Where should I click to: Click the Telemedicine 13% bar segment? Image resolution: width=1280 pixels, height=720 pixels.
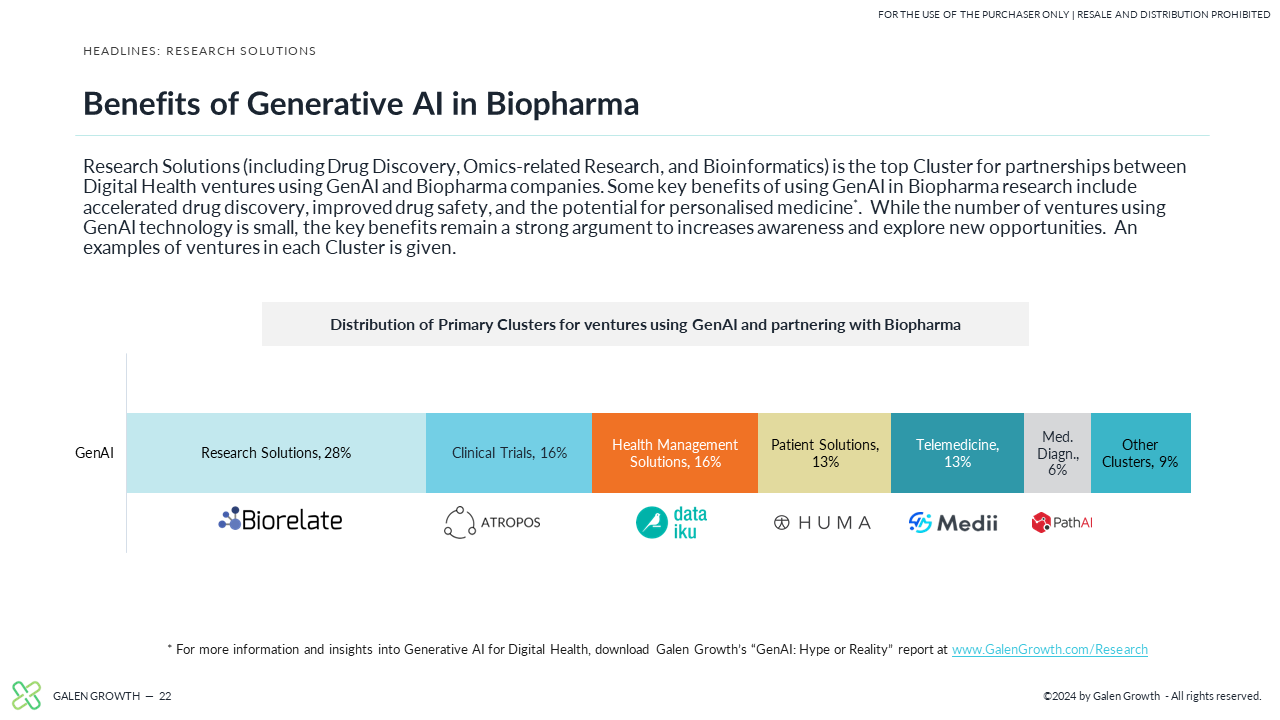957,453
